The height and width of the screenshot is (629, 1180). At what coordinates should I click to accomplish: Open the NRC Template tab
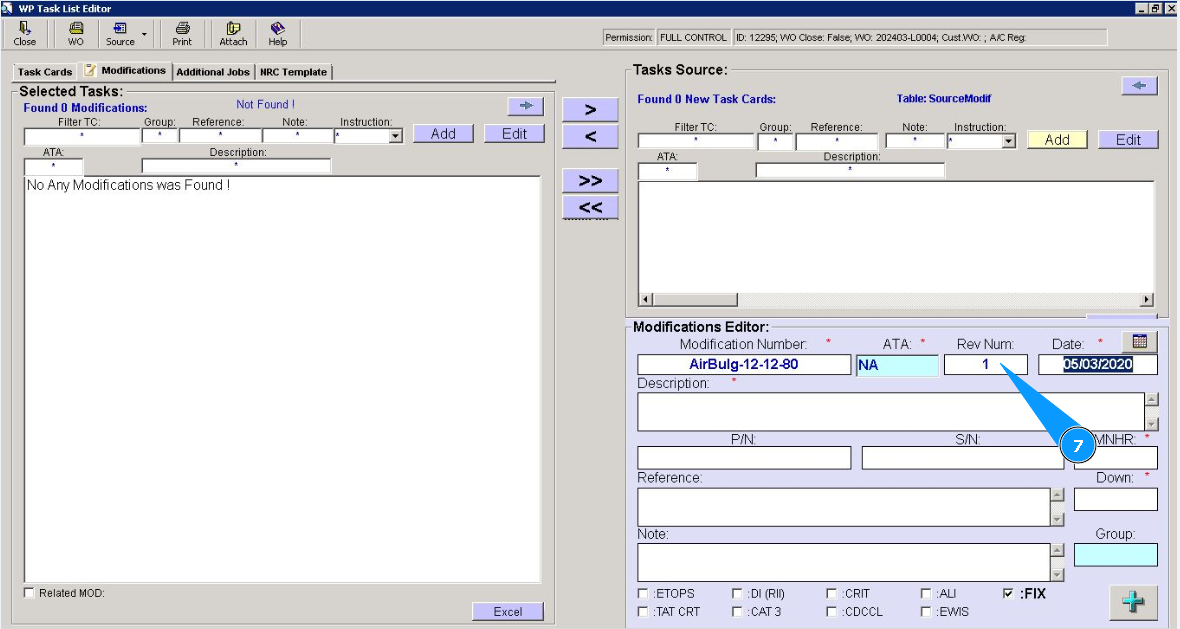293,72
